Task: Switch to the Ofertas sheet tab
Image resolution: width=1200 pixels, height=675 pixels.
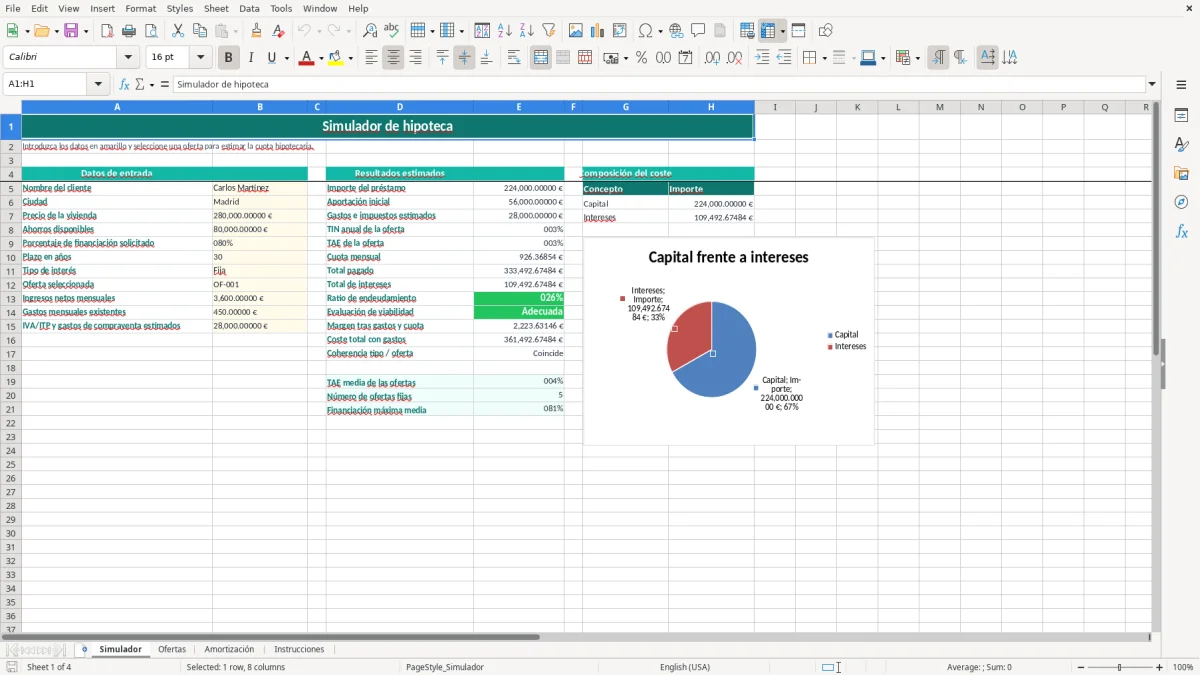Action: click(x=172, y=650)
